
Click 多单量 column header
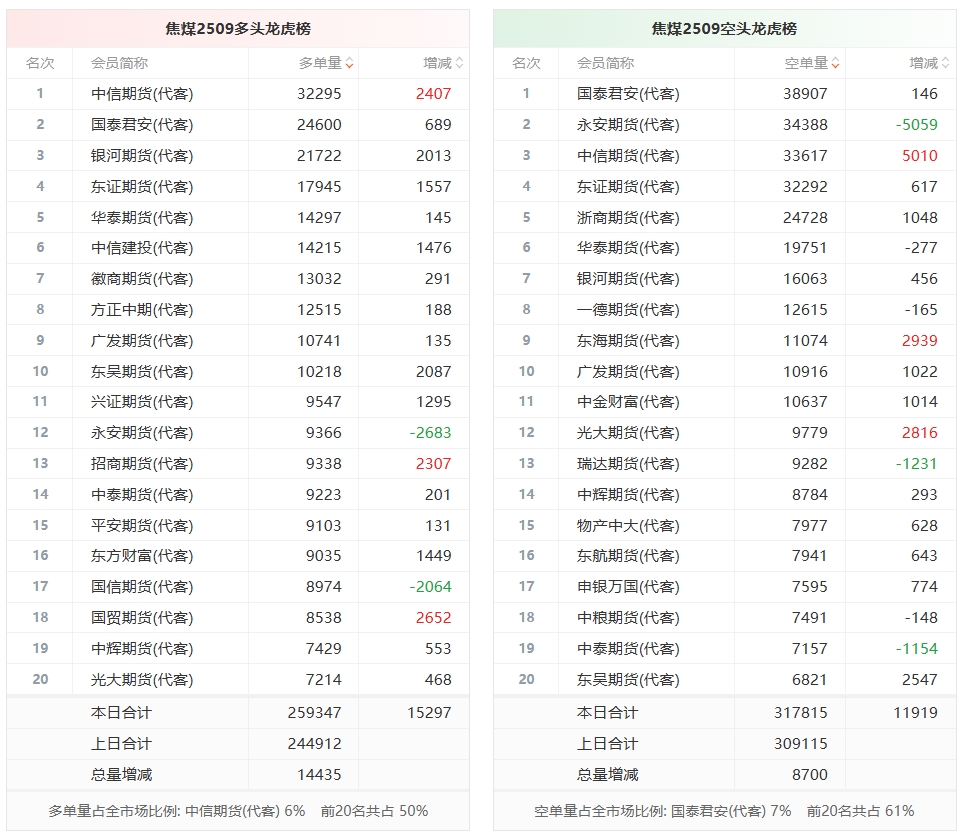click(320, 63)
